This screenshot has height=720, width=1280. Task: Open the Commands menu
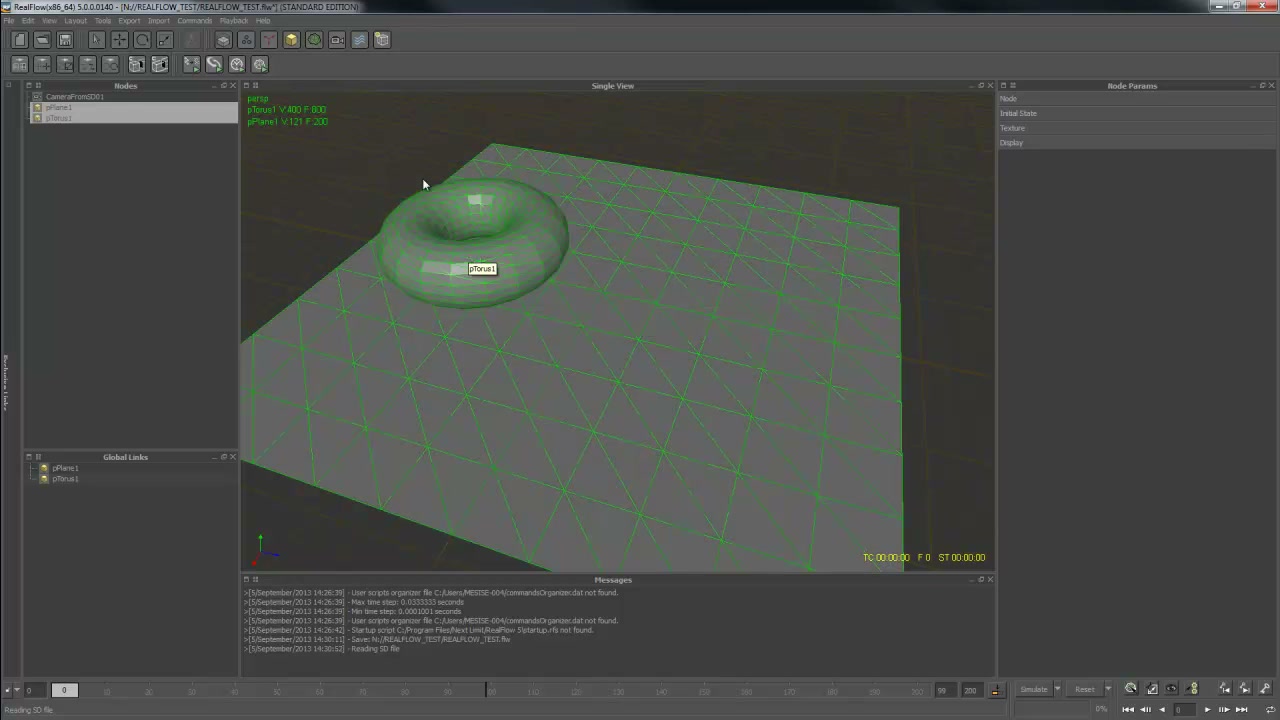[x=195, y=21]
